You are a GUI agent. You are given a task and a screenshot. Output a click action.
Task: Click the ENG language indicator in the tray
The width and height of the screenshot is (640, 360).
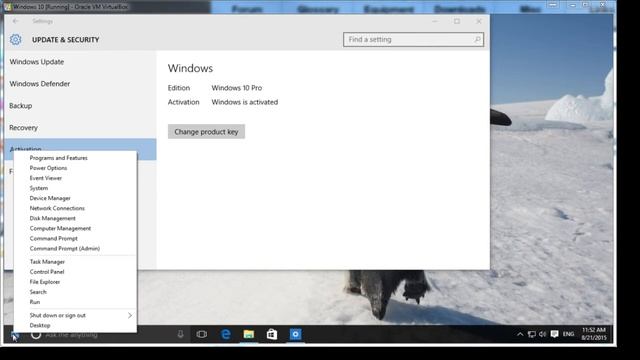[x=568, y=334]
